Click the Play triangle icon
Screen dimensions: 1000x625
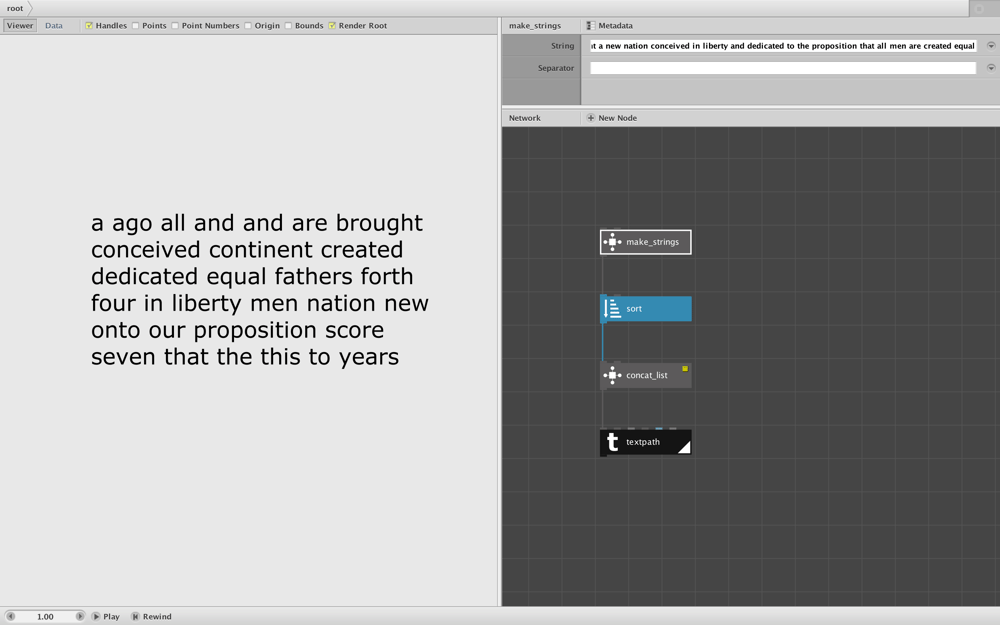pyautogui.click(x=96, y=617)
